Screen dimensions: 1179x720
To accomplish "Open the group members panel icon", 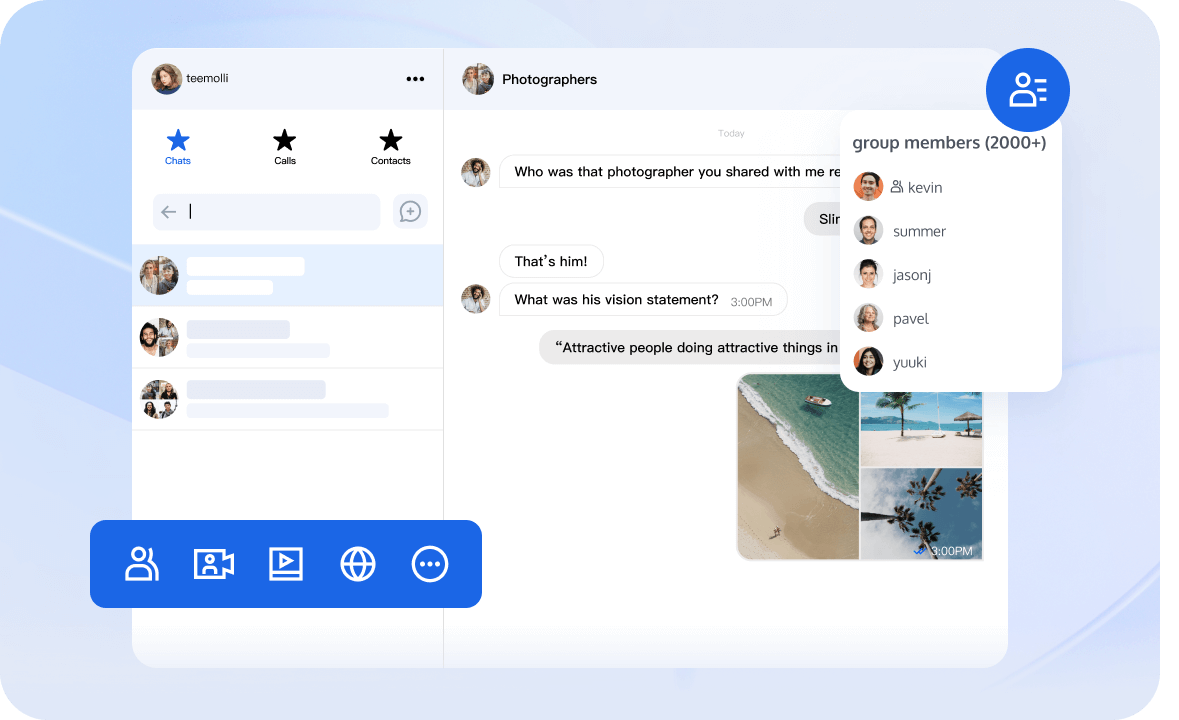I will pos(1027,89).
